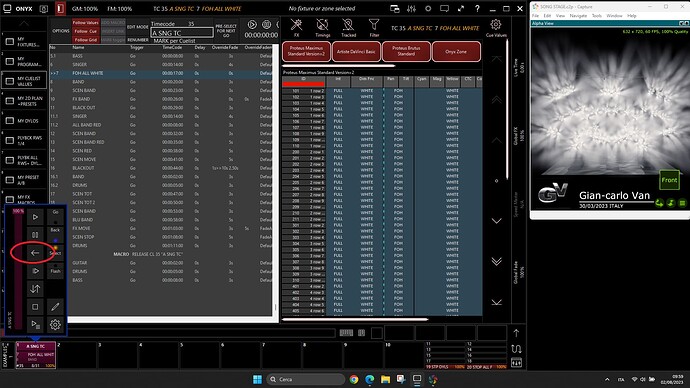
Task: Open View menu in Capture window
Action: [560, 15]
